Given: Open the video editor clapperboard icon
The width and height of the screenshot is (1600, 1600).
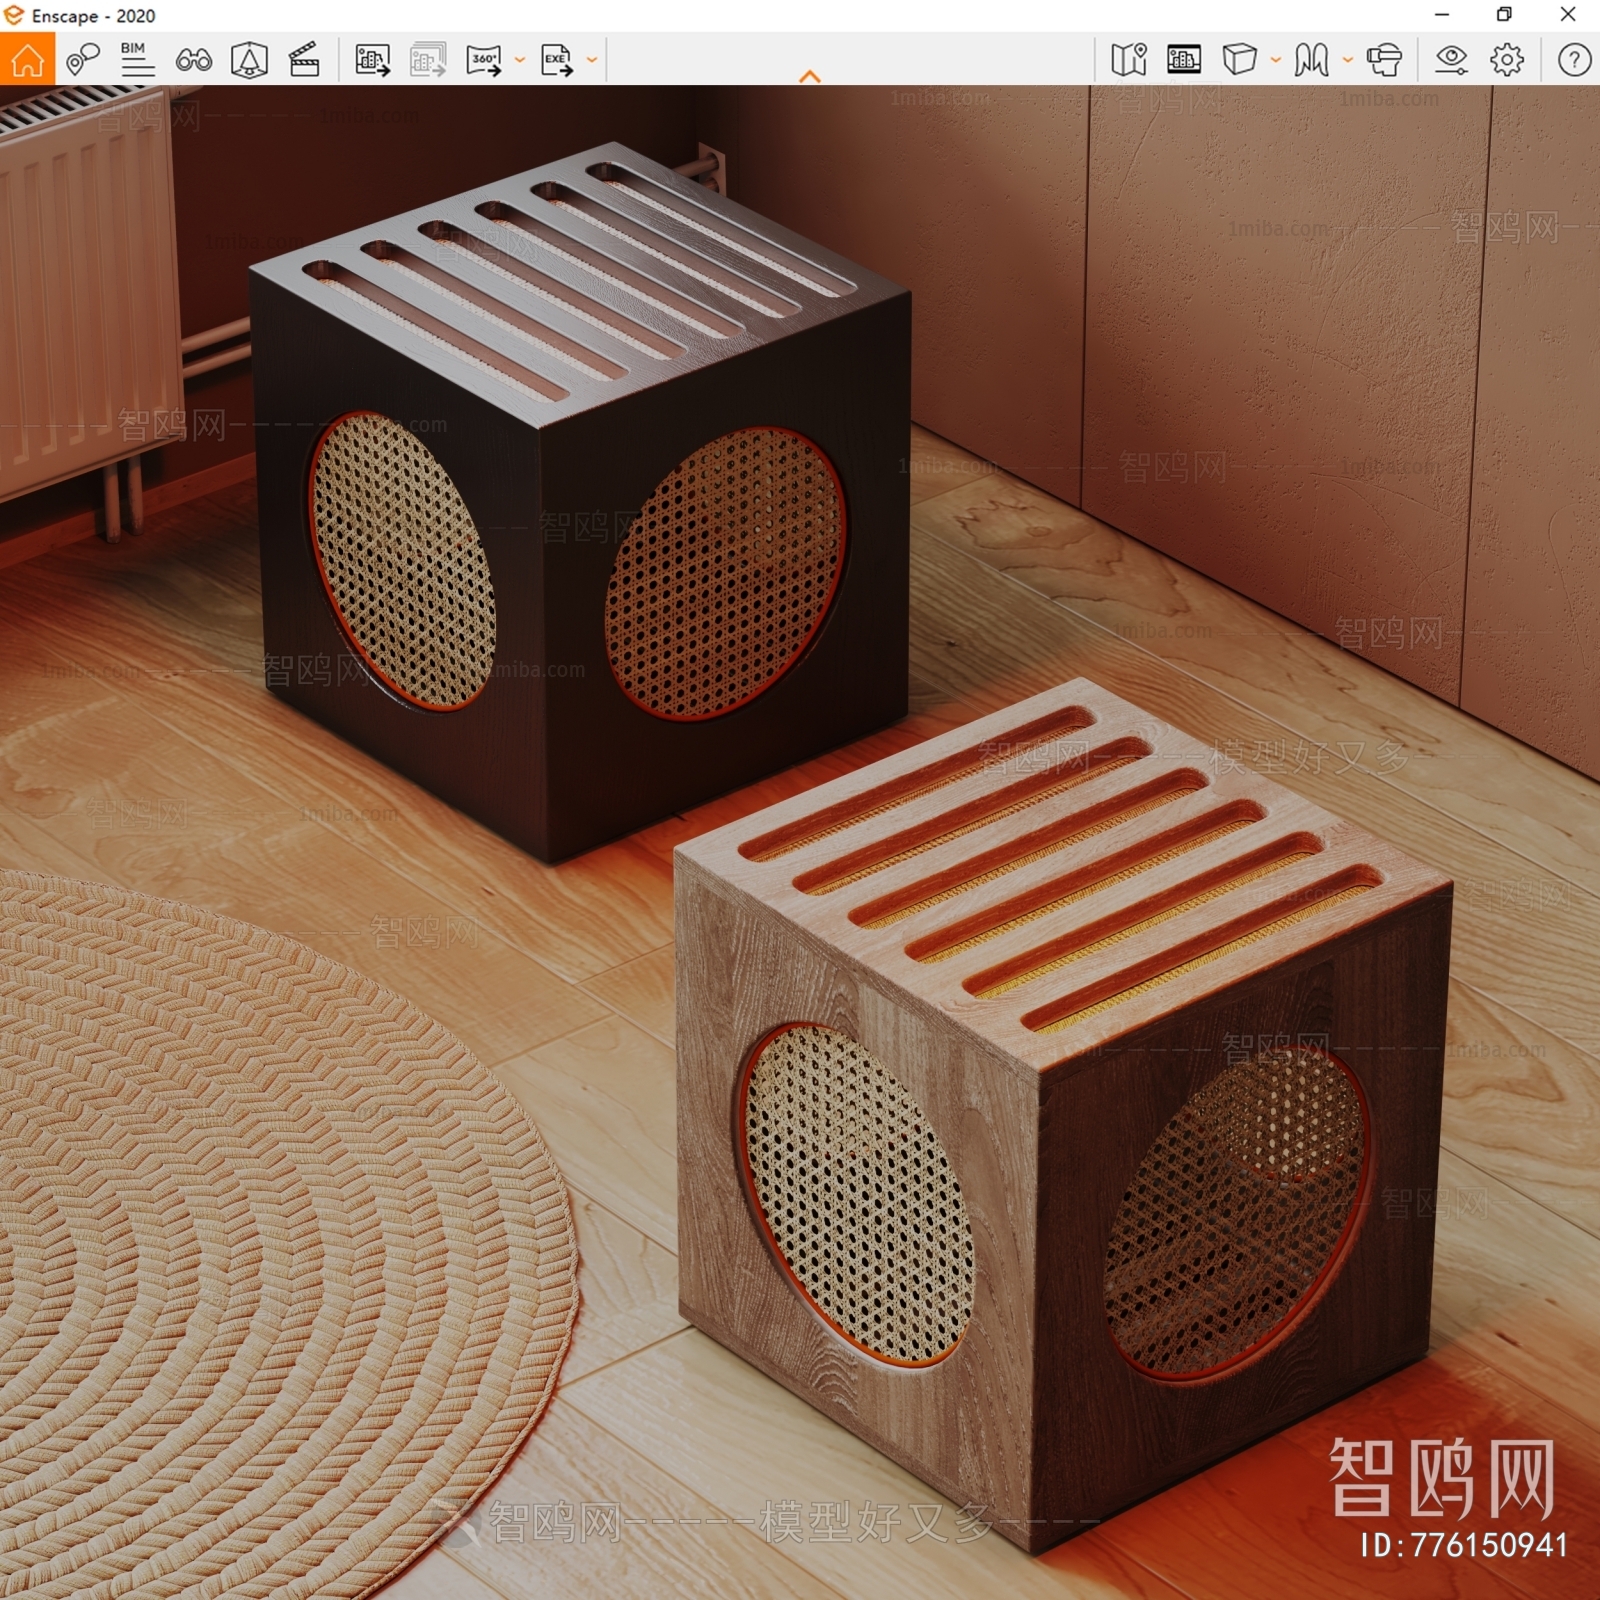Looking at the screenshot, I should click(304, 60).
